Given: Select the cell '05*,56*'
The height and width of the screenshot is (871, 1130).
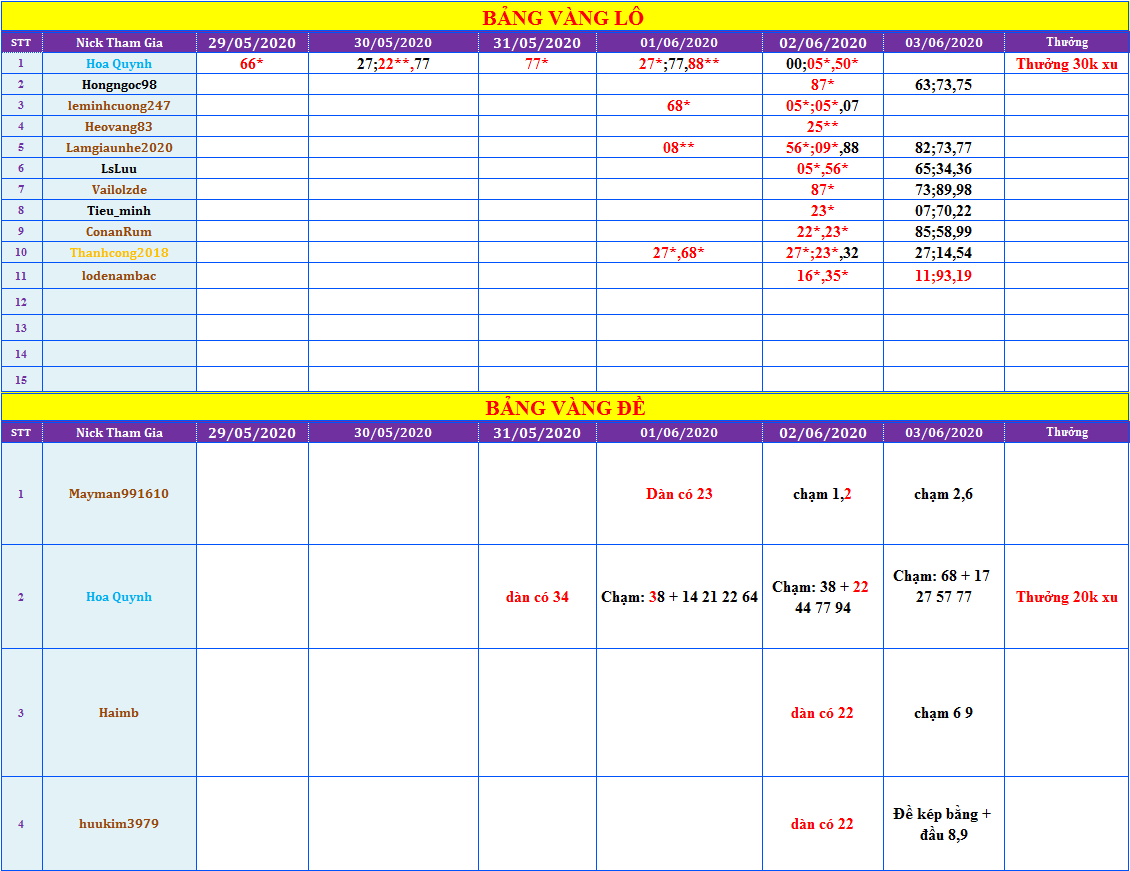Looking at the screenshot, I should (822, 169).
